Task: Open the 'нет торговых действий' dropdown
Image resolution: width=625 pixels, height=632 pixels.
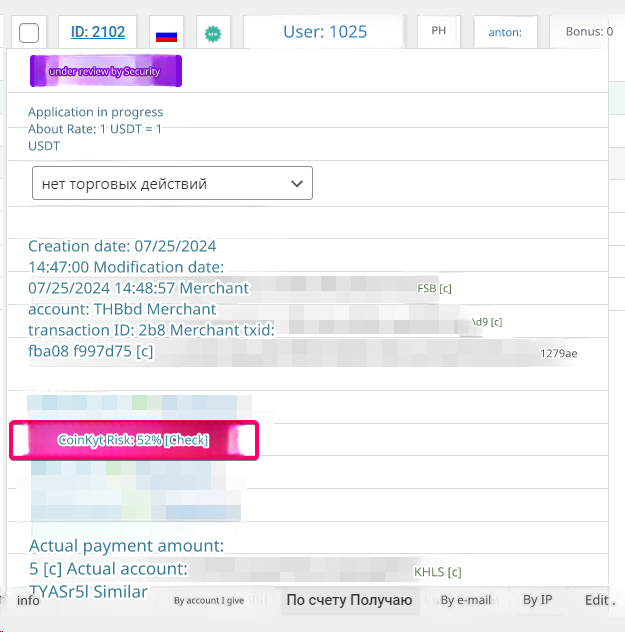Action: pos(172,184)
